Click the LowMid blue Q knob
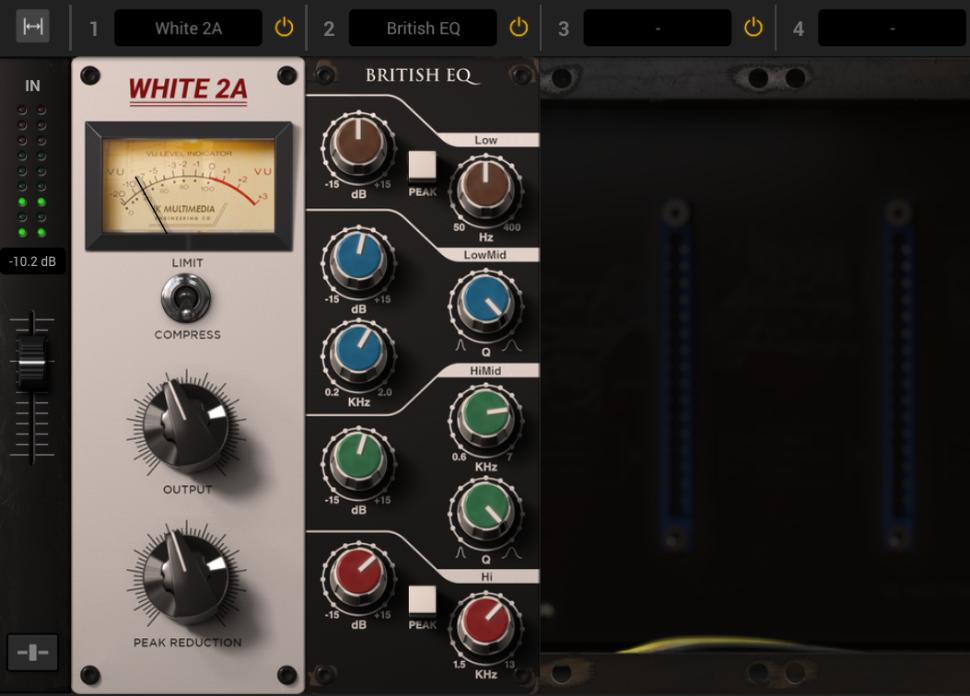Viewport: 970px width, 696px height. (x=486, y=303)
